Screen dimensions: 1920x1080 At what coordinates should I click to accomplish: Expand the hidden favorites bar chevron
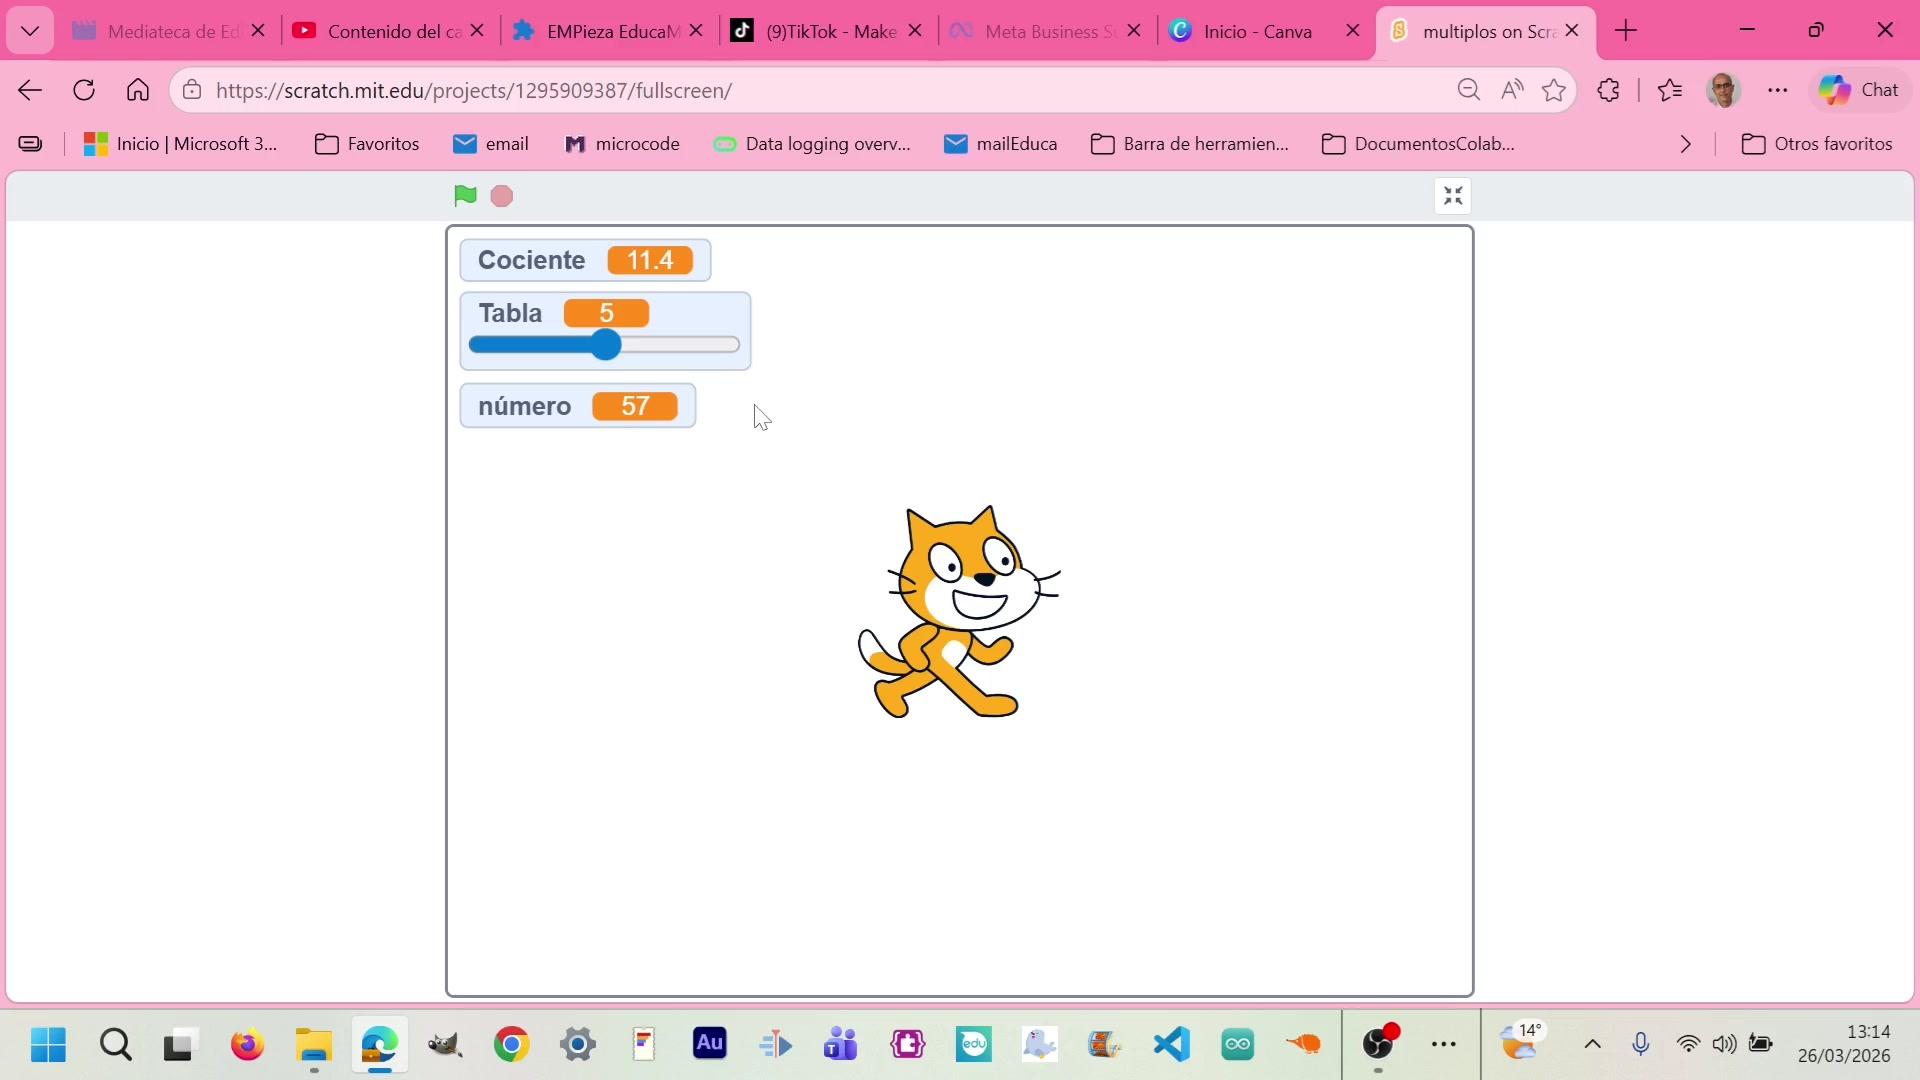pyautogui.click(x=1686, y=144)
